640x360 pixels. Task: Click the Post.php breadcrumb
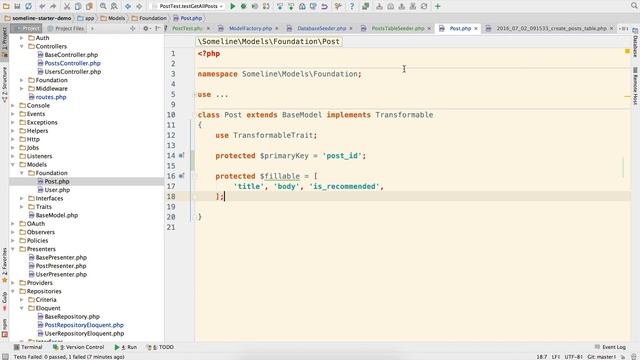pos(188,18)
